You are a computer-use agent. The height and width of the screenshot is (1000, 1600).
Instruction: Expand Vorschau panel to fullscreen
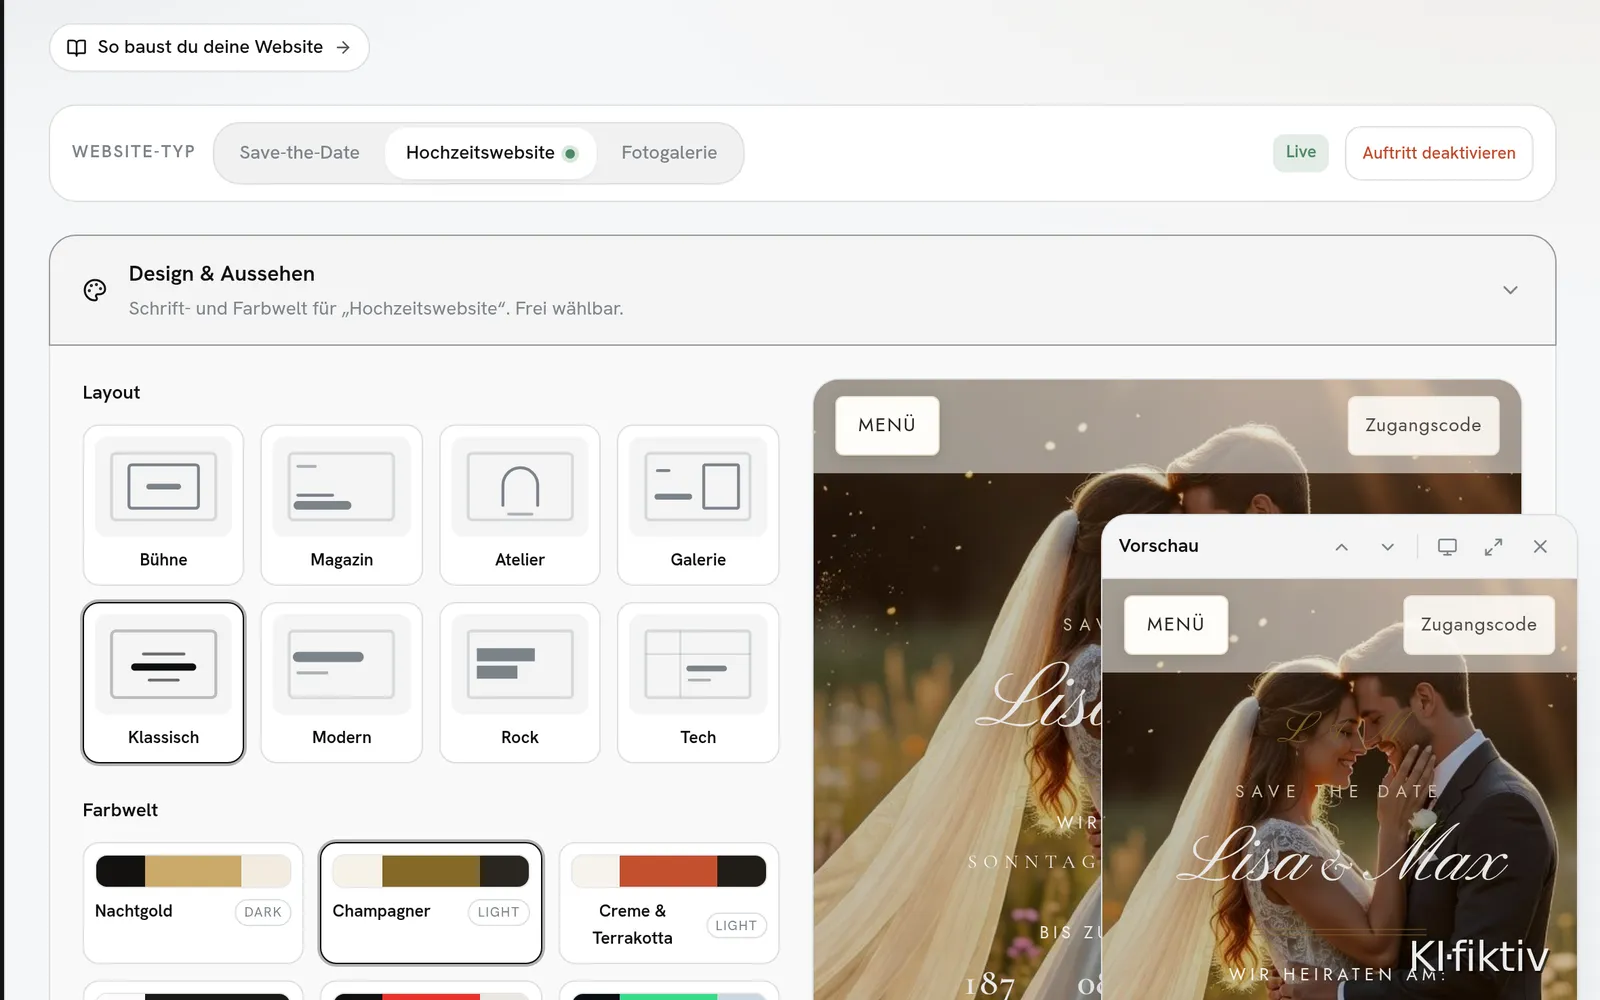click(1493, 547)
